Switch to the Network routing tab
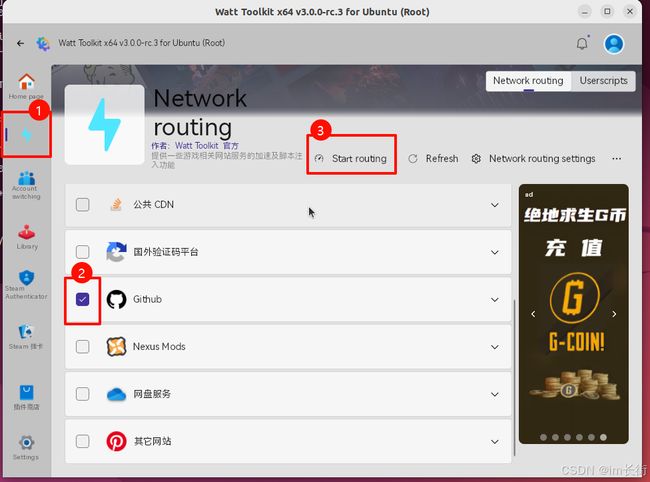This screenshot has height=482, width=650. 528,81
